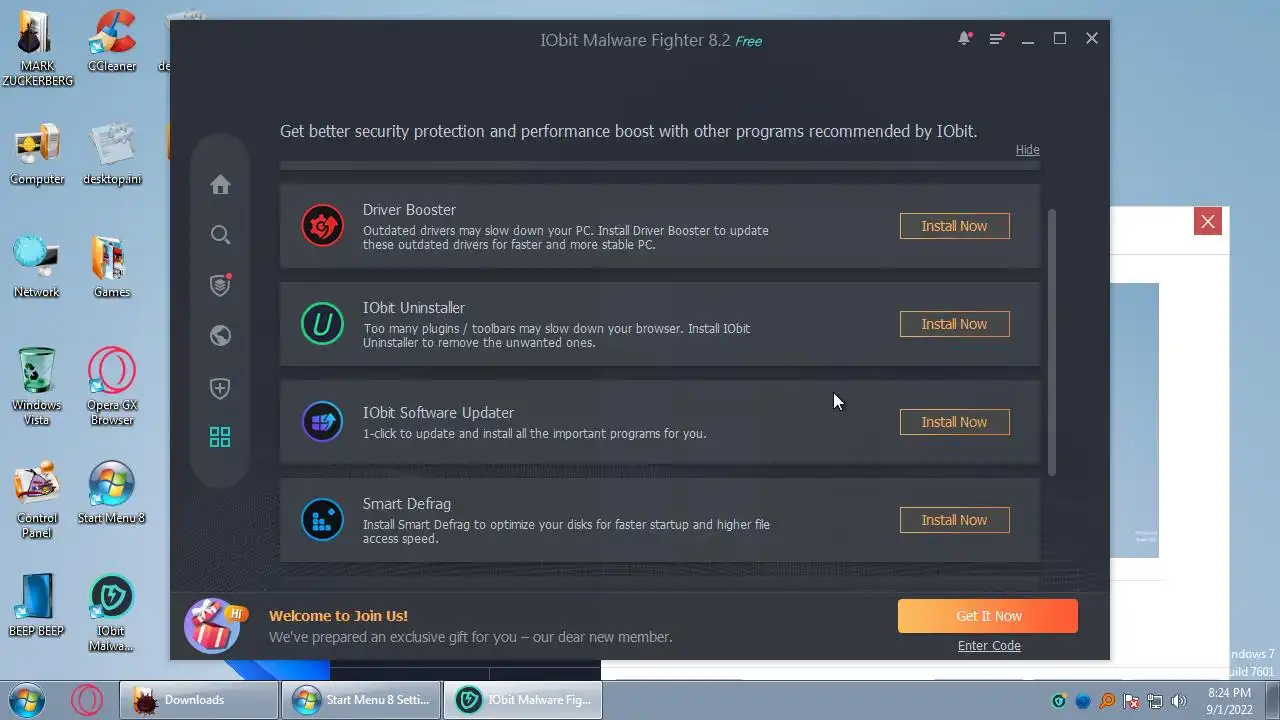Install IObit Uninstaller with Install Now
The image size is (1280, 720).
click(954, 324)
